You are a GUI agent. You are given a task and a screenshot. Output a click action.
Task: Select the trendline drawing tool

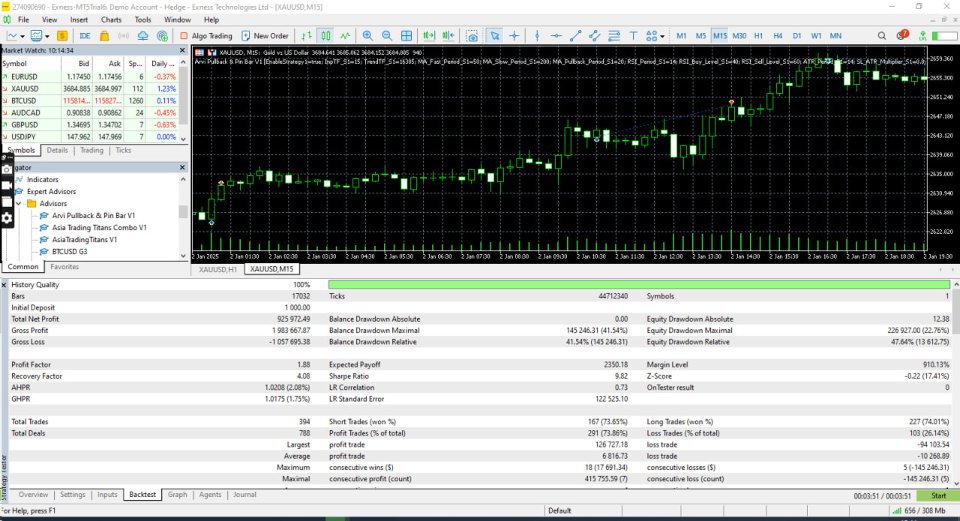click(x=576, y=36)
